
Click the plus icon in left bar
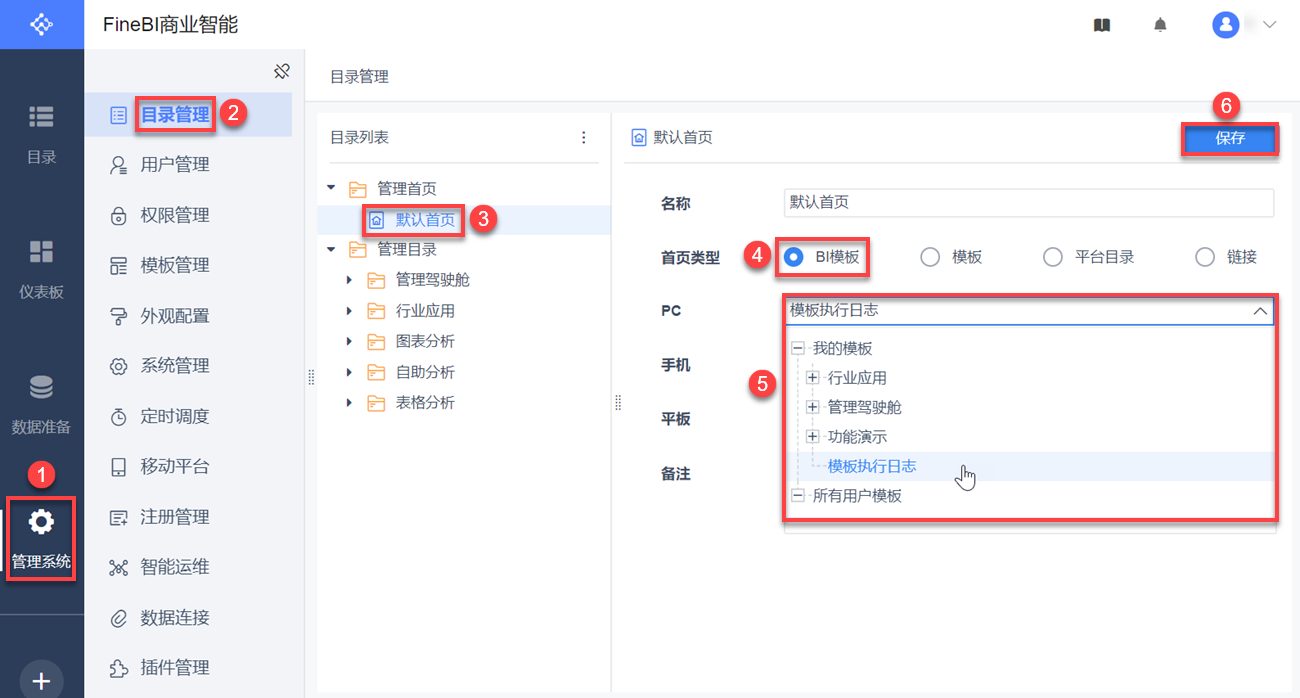41,681
